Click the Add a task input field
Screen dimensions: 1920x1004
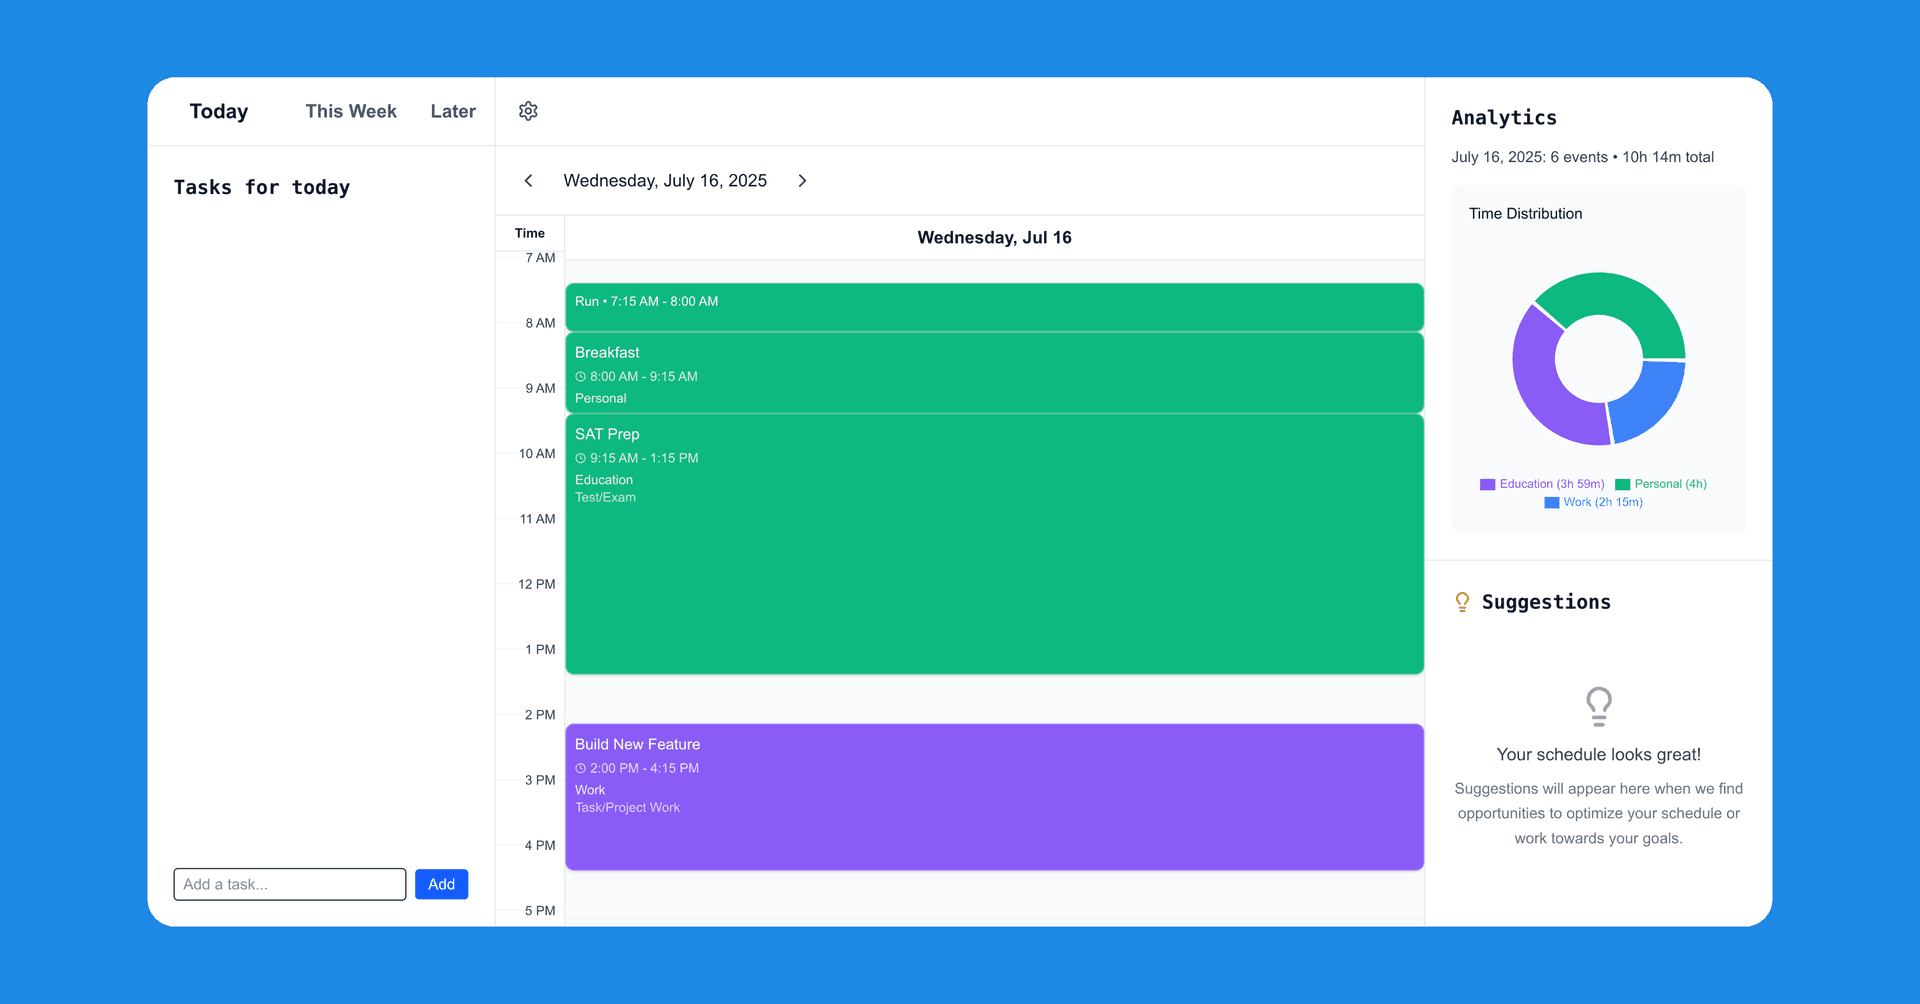pos(289,884)
